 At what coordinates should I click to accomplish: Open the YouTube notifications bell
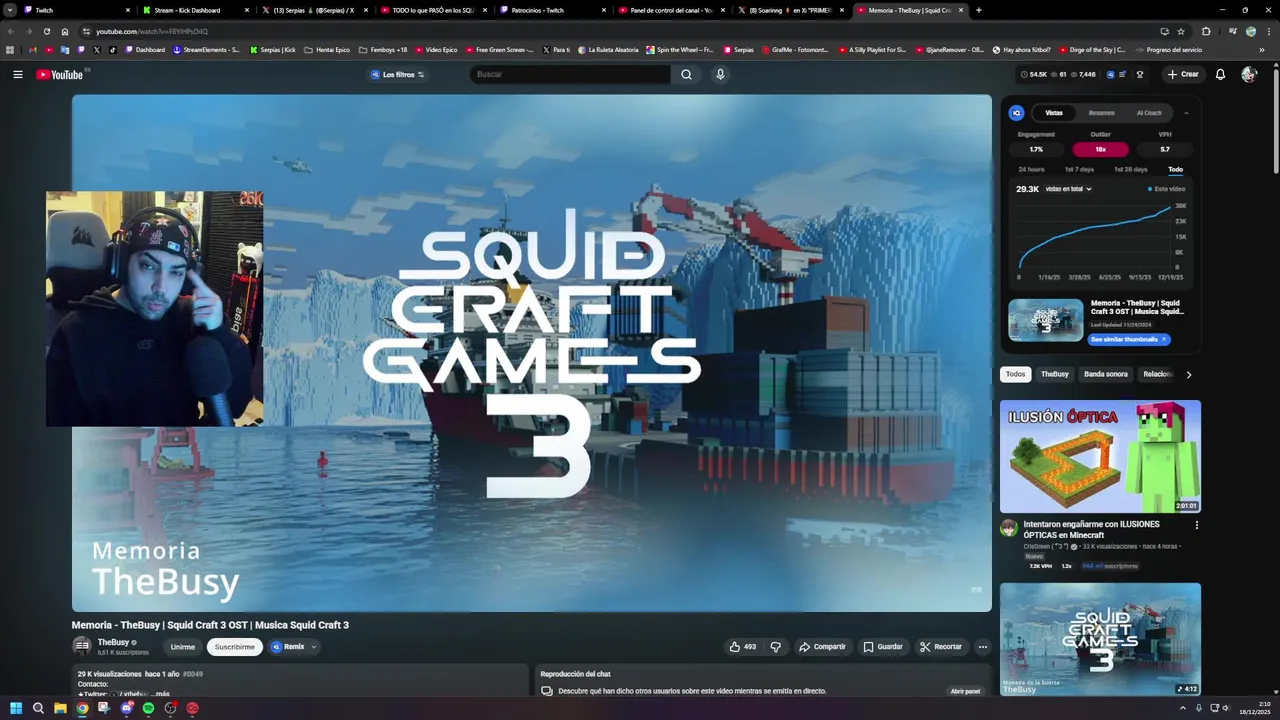tap(1220, 74)
